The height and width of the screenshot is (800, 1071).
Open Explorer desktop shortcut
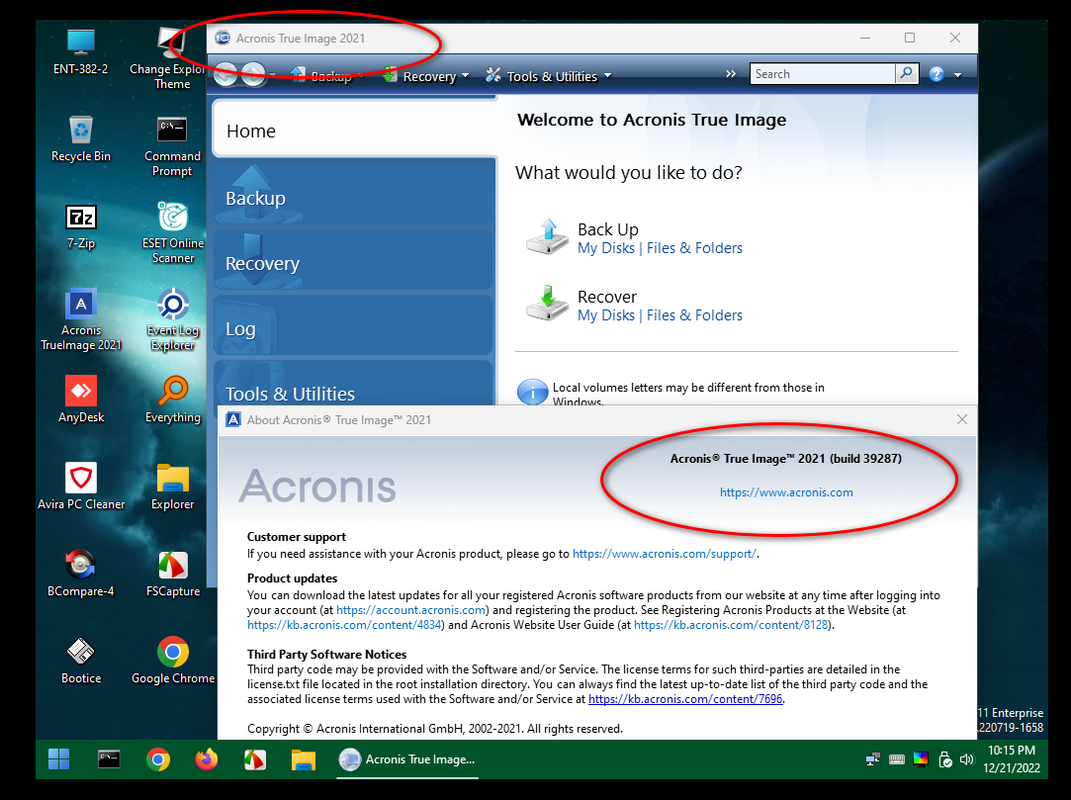click(173, 486)
